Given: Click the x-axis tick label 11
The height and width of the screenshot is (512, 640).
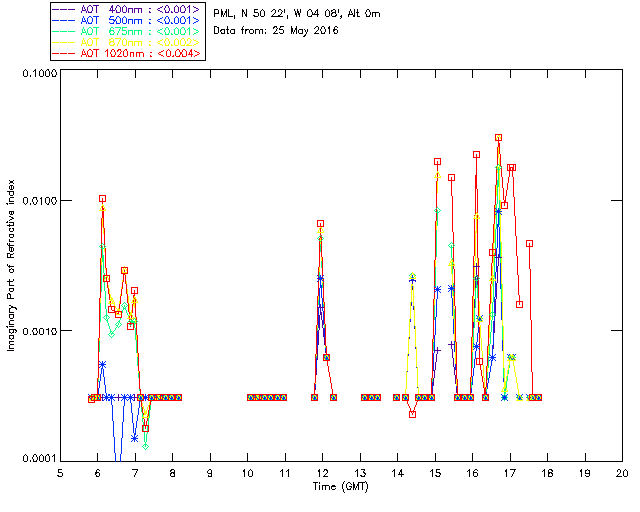Looking at the screenshot, I should click(x=285, y=473).
